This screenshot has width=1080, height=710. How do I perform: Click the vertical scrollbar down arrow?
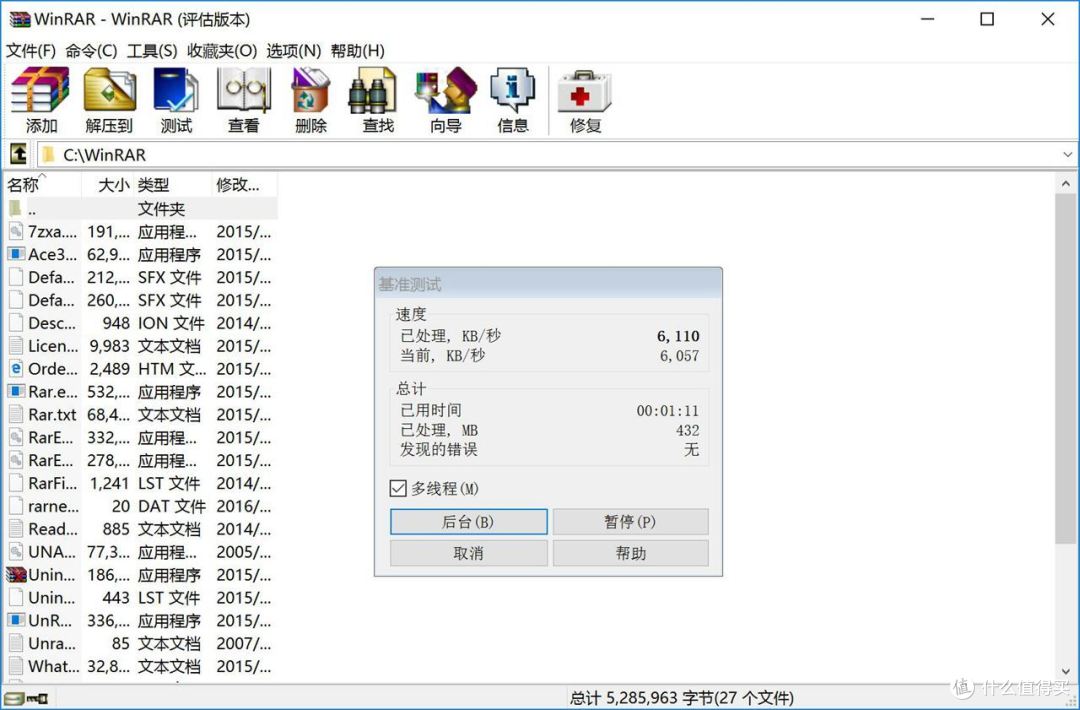tap(1066, 672)
